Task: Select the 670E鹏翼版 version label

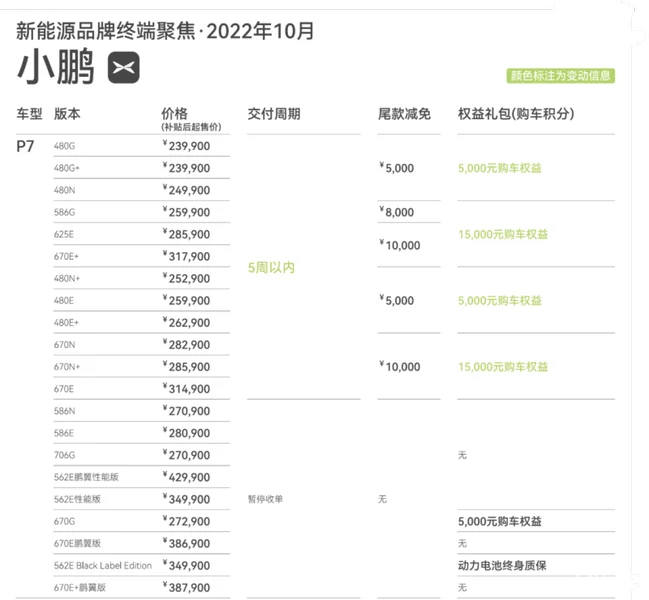Action: tap(77, 543)
